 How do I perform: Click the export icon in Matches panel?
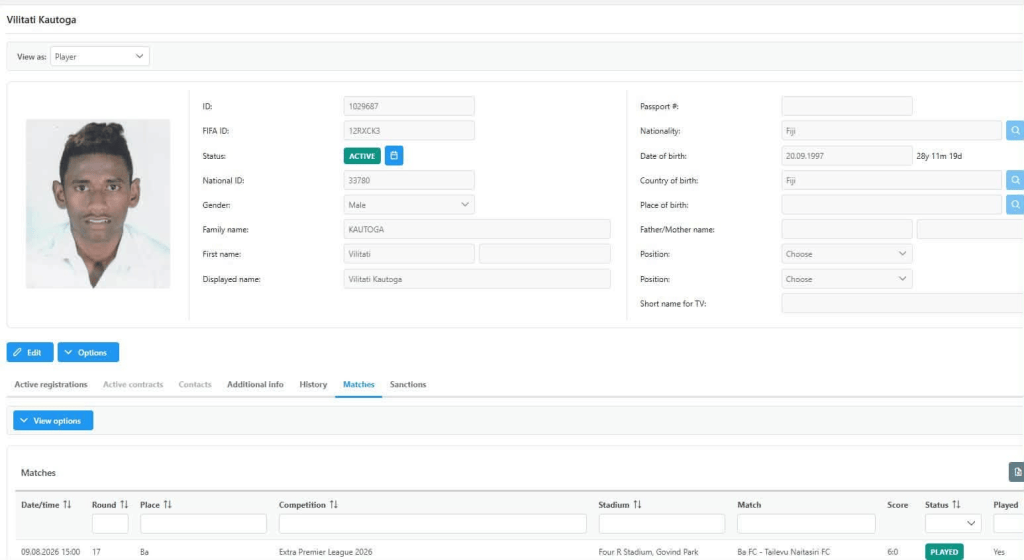click(x=1017, y=472)
